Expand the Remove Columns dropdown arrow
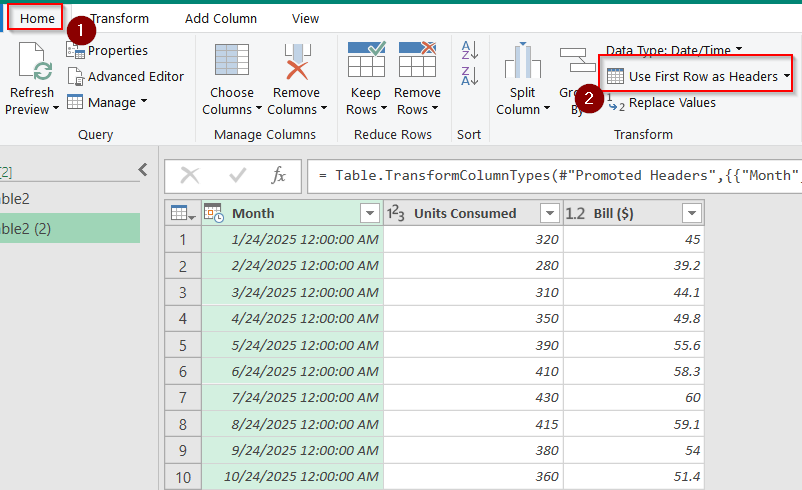Image resolution: width=802 pixels, height=490 pixels. [x=324, y=108]
